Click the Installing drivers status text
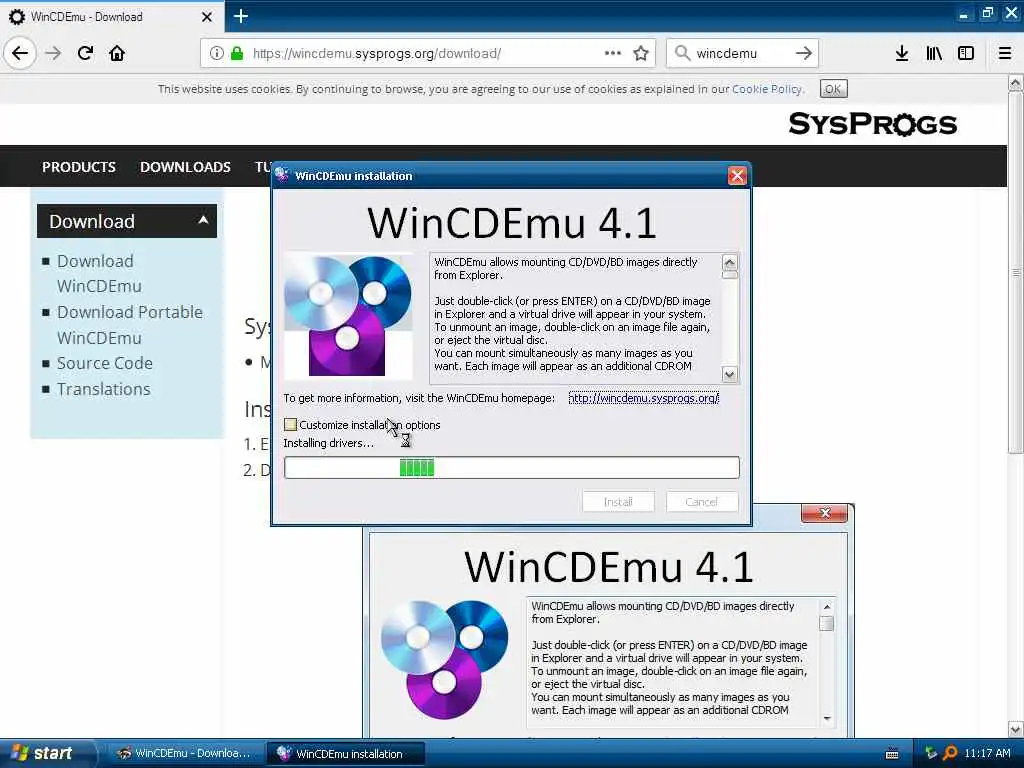Screen dimensions: 1024x768 coord(328,443)
